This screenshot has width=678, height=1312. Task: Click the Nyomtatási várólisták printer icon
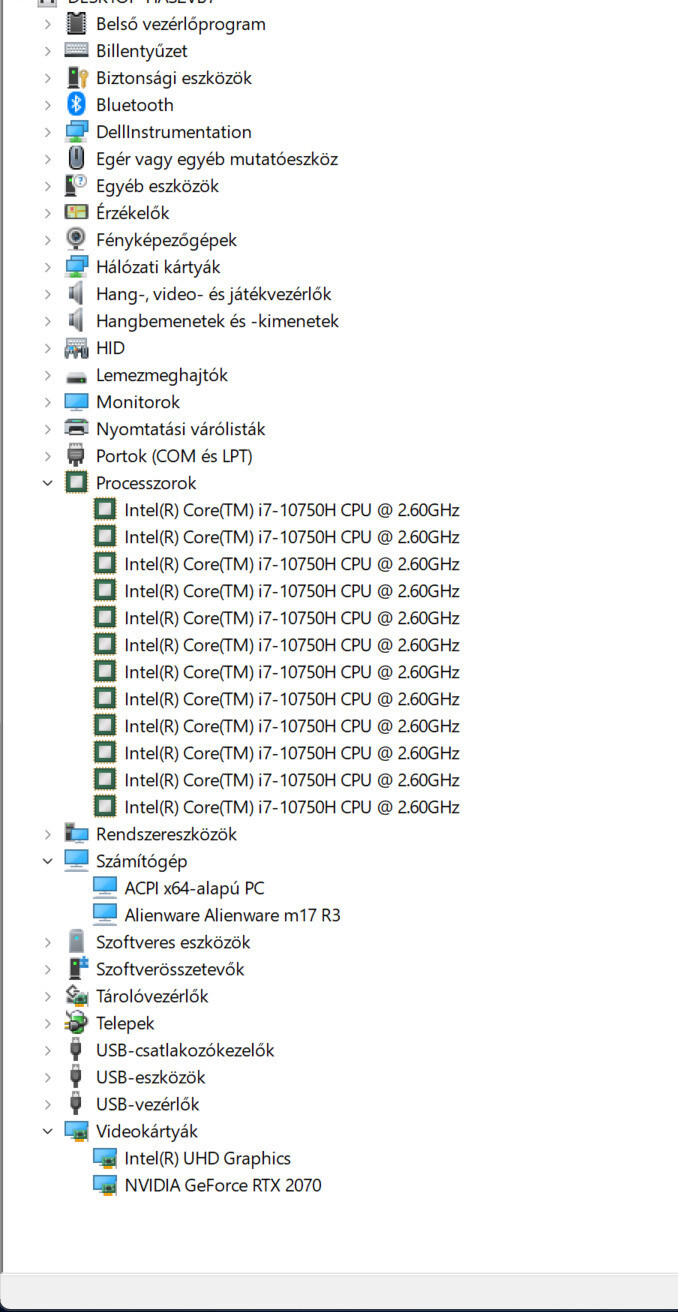coord(77,429)
